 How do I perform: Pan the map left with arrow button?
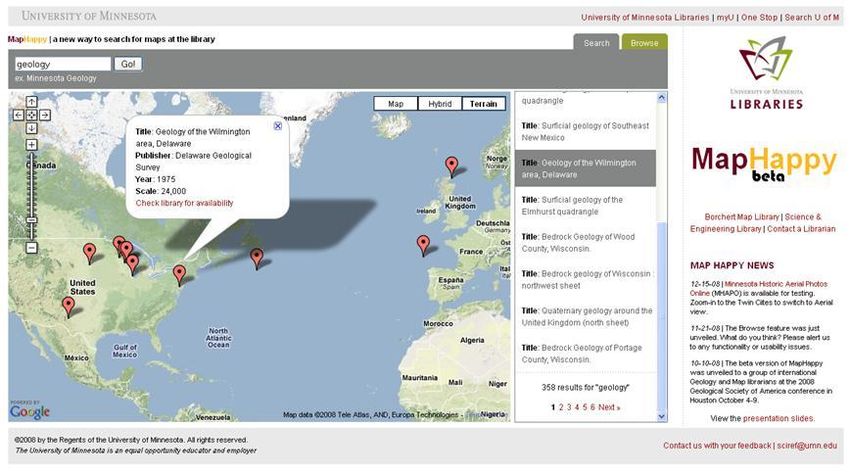coord(19,115)
